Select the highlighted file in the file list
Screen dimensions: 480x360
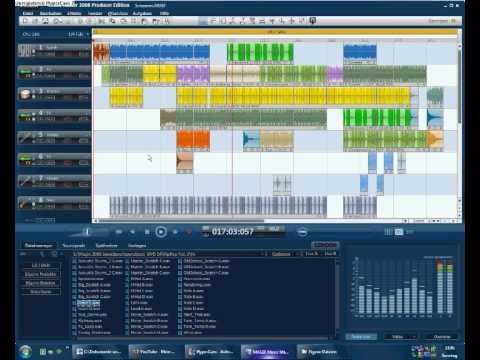tap(88, 303)
